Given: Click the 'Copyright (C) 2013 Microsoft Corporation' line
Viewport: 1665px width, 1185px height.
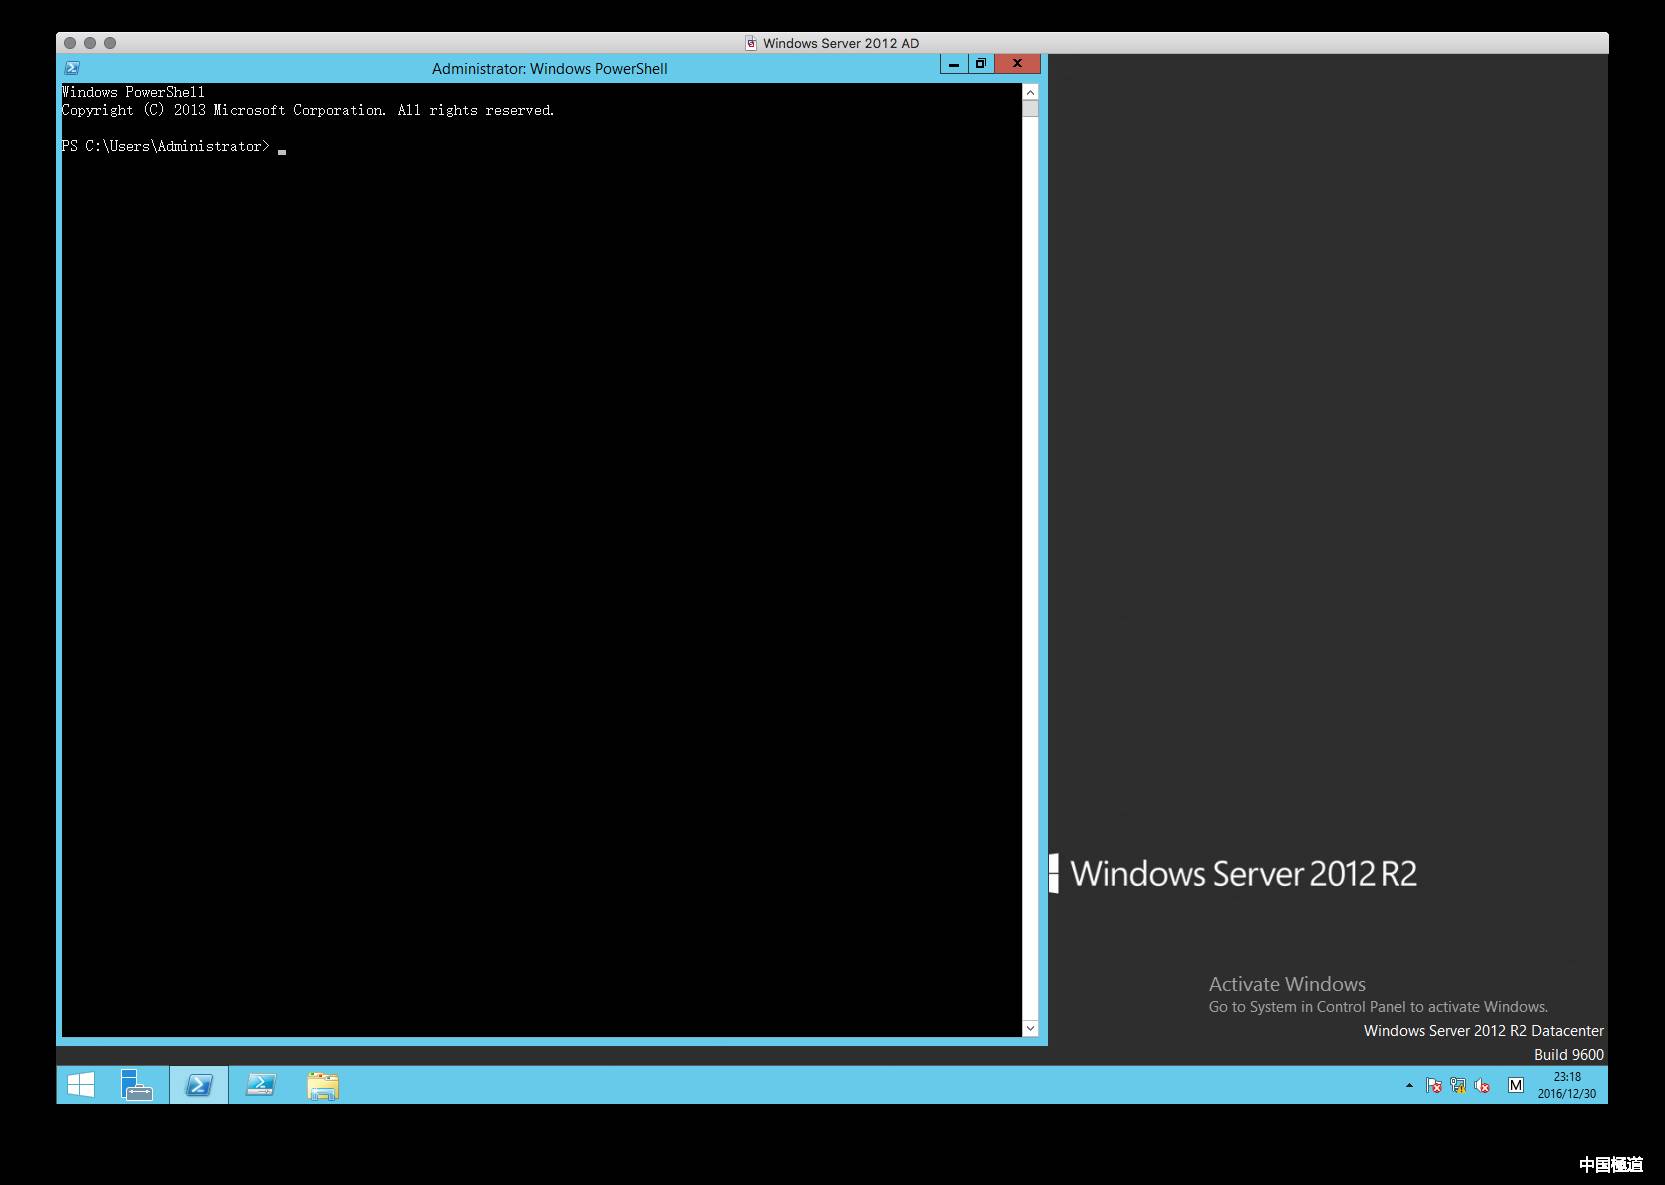Looking at the screenshot, I should tap(308, 110).
